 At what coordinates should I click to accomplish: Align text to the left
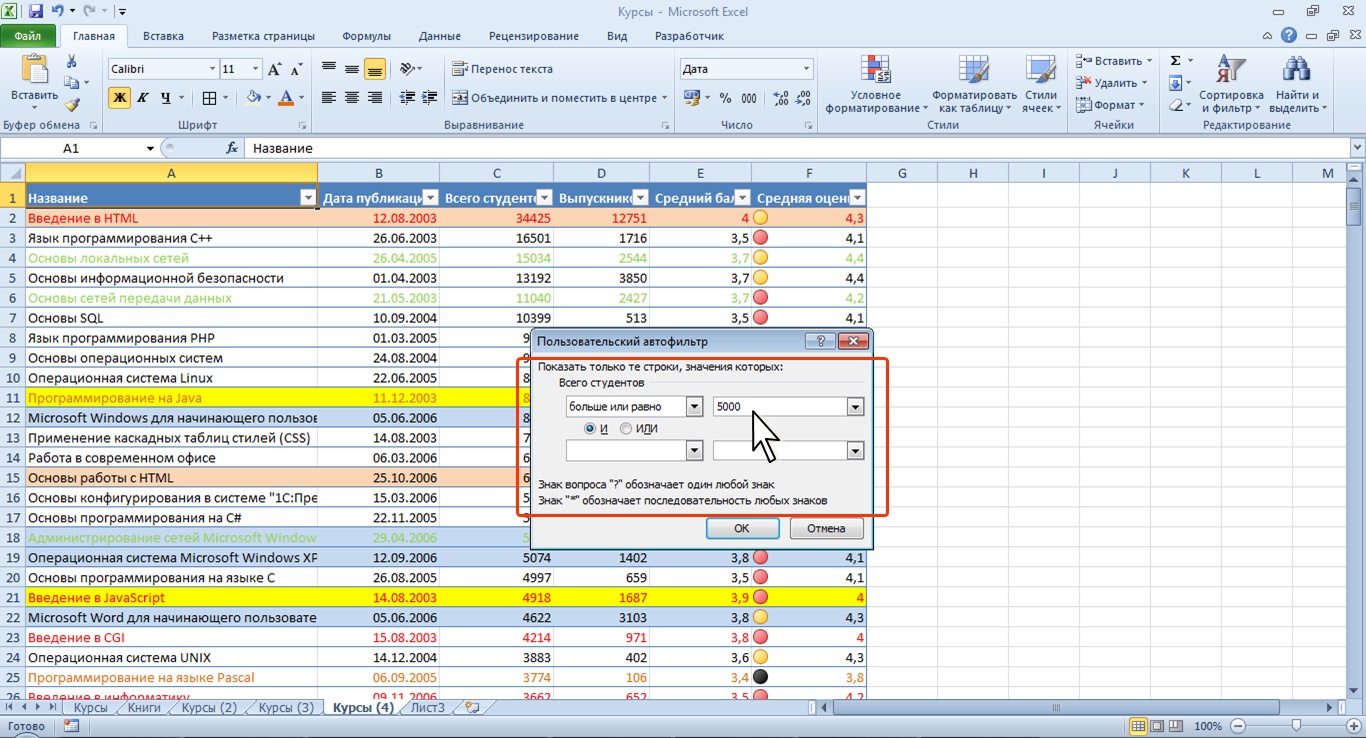329,98
